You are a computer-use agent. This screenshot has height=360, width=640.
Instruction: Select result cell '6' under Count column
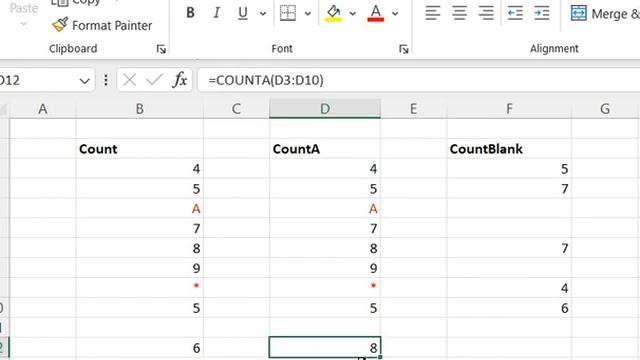(x=140, y=348)
